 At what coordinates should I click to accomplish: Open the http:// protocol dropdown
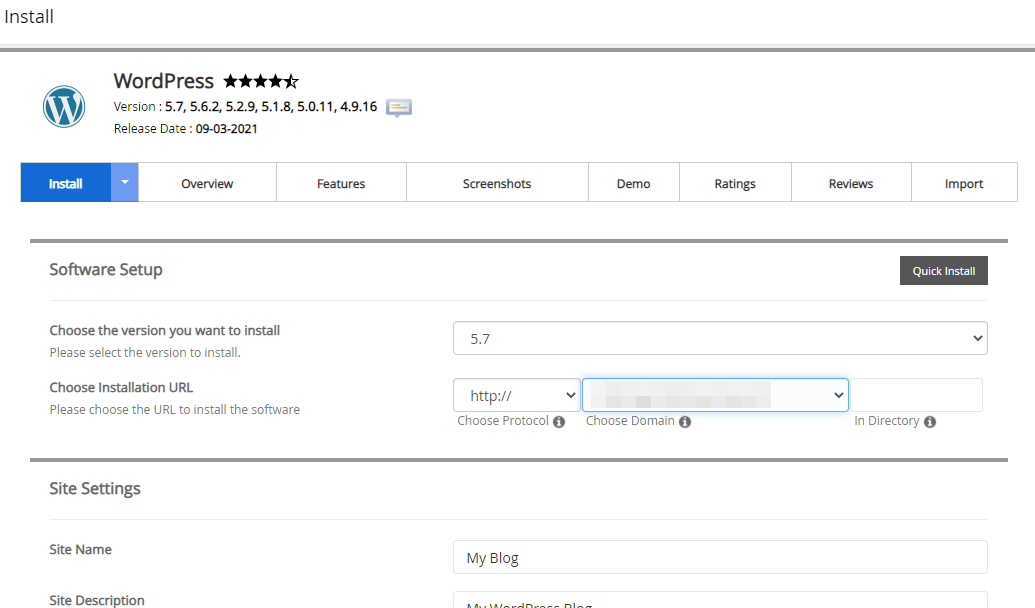coord(517,395)
